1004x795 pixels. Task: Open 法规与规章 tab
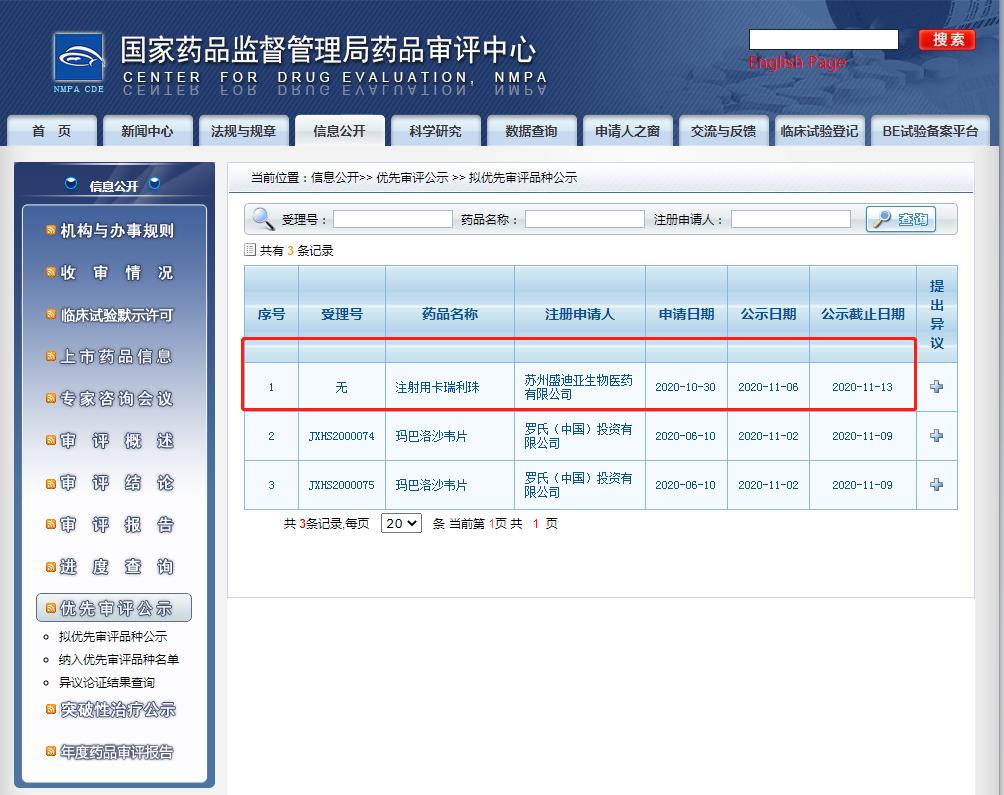[x=243, y=131]
